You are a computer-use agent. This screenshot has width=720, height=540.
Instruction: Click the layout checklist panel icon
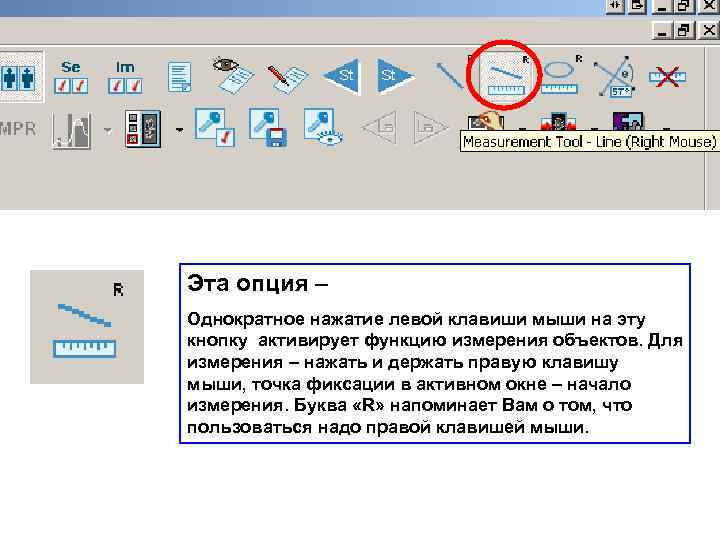(x=143, y=129)
